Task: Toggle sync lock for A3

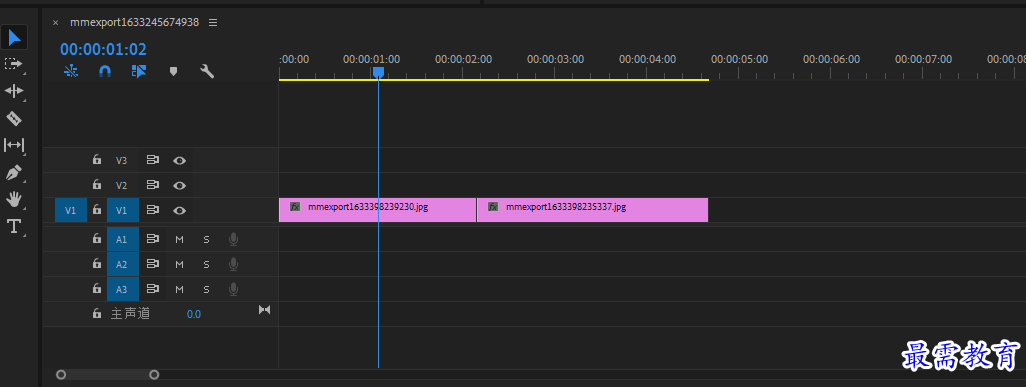Action: pos(152,289)
